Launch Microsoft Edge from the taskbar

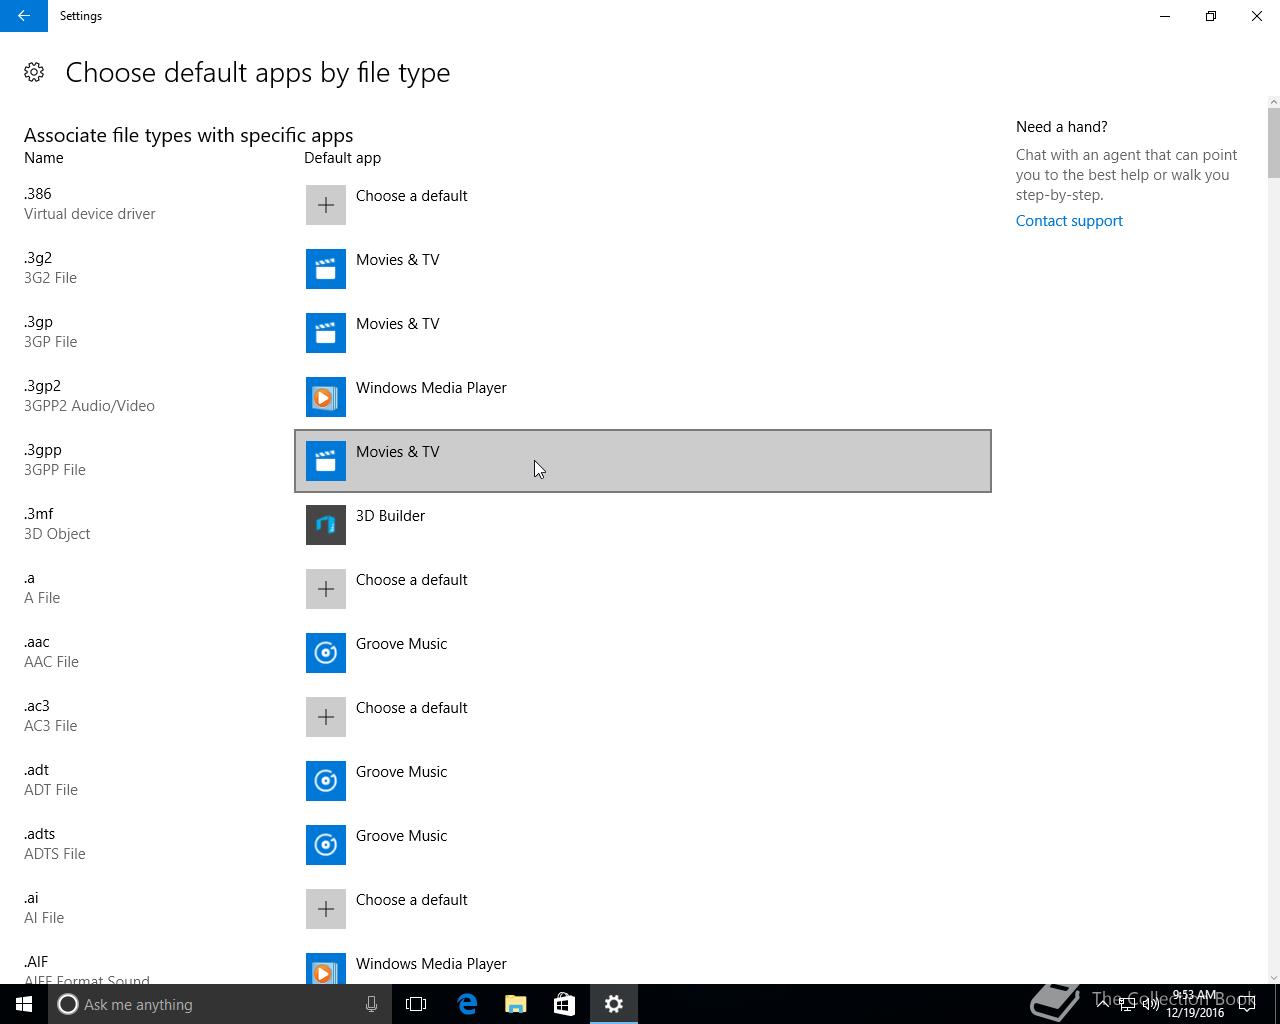tap(466, 1004)
